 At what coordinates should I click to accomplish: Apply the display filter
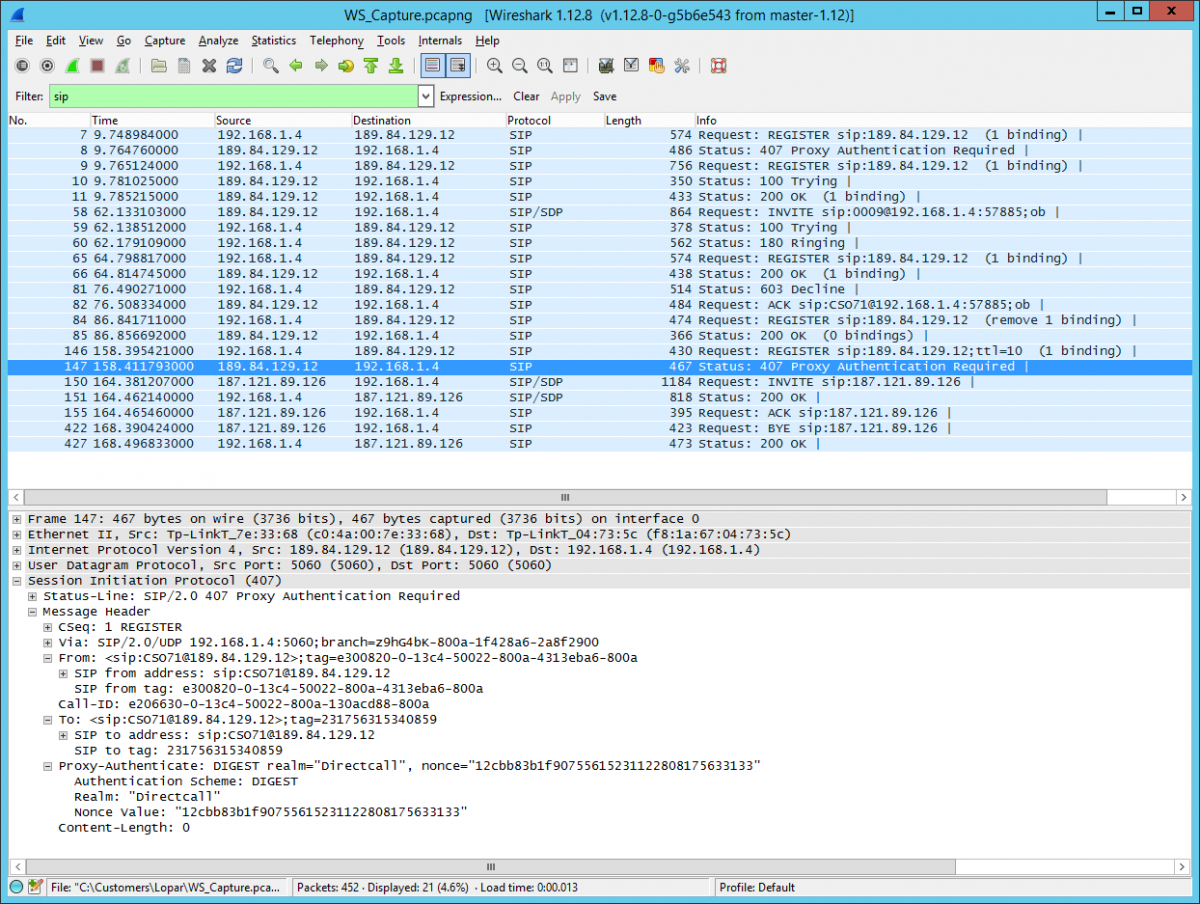point(566,97)
